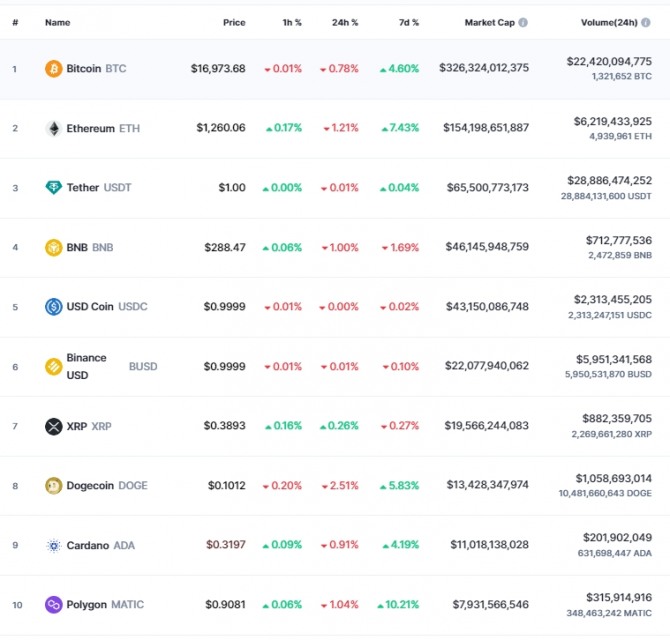Open the Cardano ADA name link
The height and width of the screenshot is (640, 670).
pos(100,546)
